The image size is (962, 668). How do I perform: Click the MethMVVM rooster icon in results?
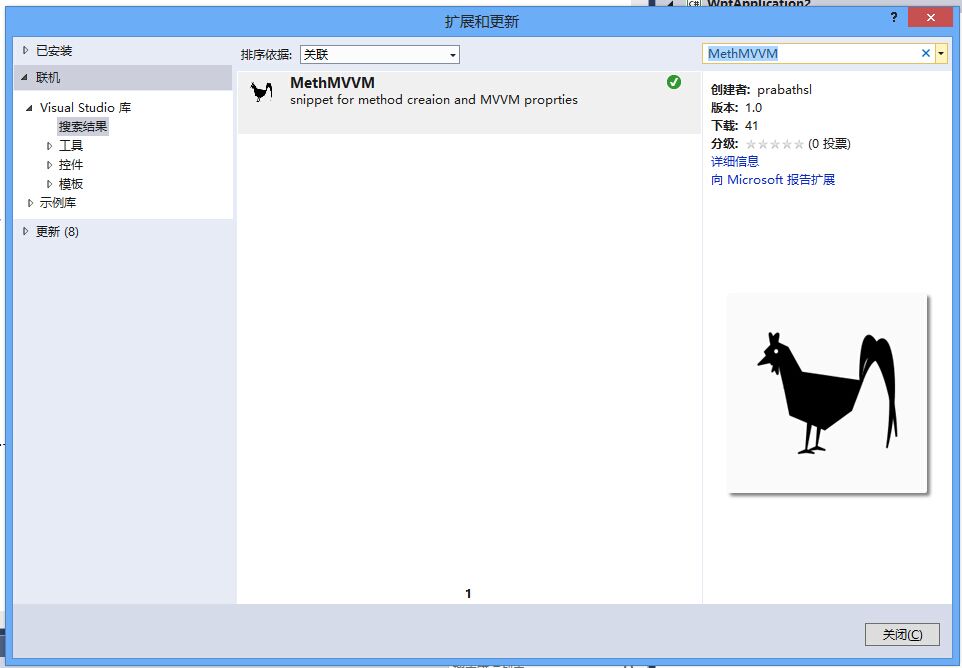click(261, 91)
